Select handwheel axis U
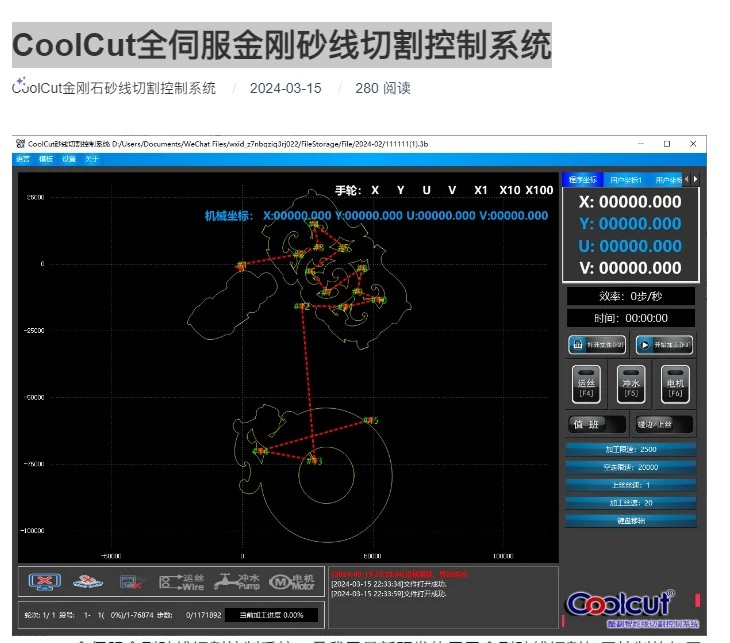Screen dimensions: 730x643 (x=426, y=190)
